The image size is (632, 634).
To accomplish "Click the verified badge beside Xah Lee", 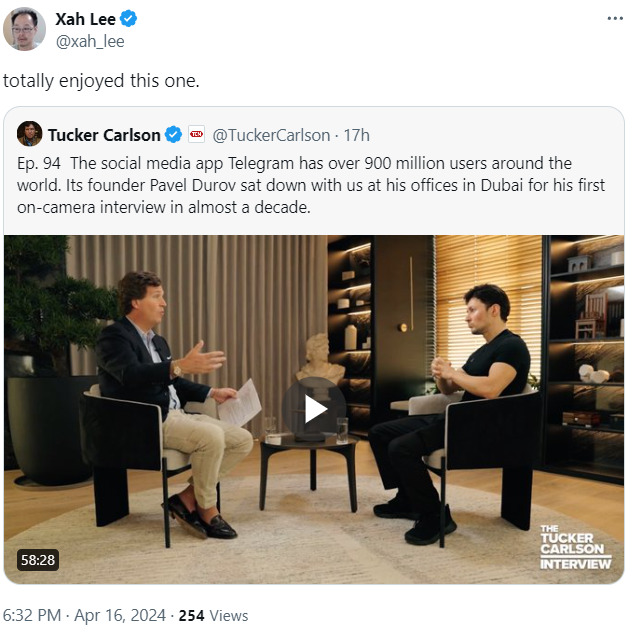I will coord(129,19).
